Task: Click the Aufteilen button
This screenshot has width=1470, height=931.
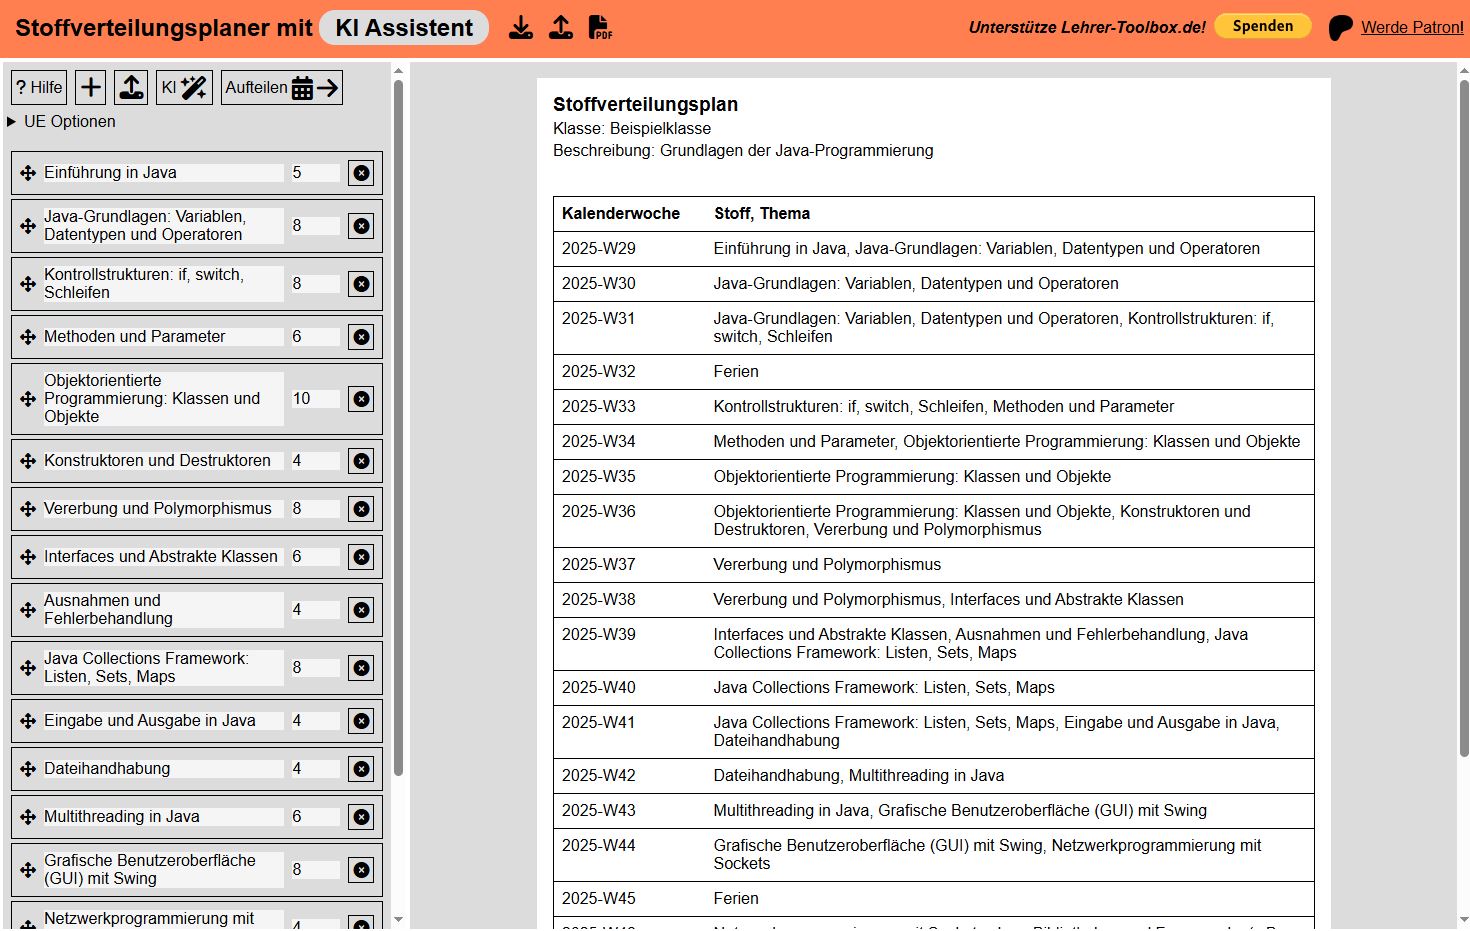Action: pos(282,88)
